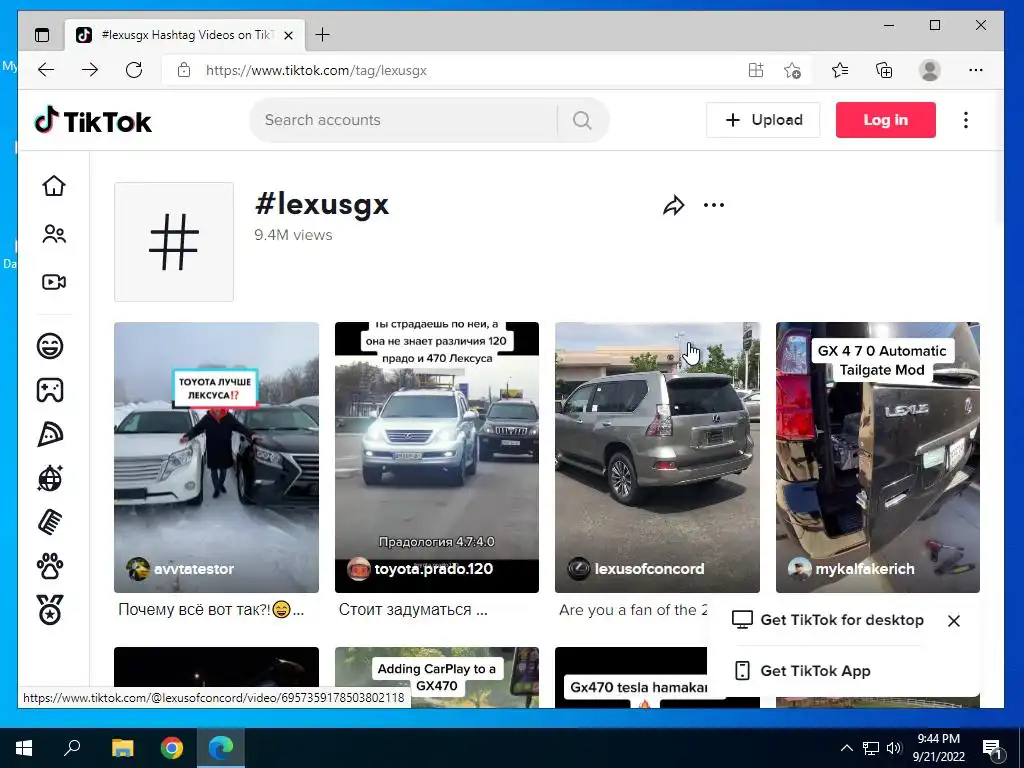This screenshot has width=1024, height=768.
Task: Open File Explorer from the taskbar
Action: 122,748
